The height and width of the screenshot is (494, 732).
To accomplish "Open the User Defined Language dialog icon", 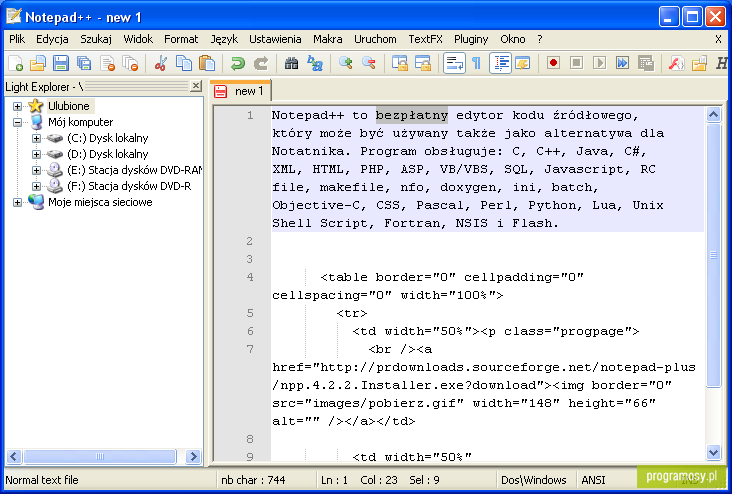I will click(x=523, y=63).
